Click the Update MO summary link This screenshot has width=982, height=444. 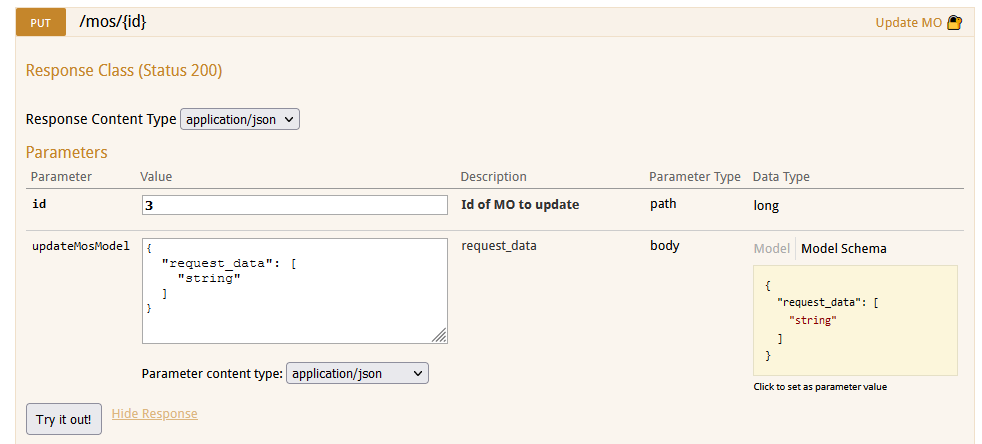click(908, 23)
